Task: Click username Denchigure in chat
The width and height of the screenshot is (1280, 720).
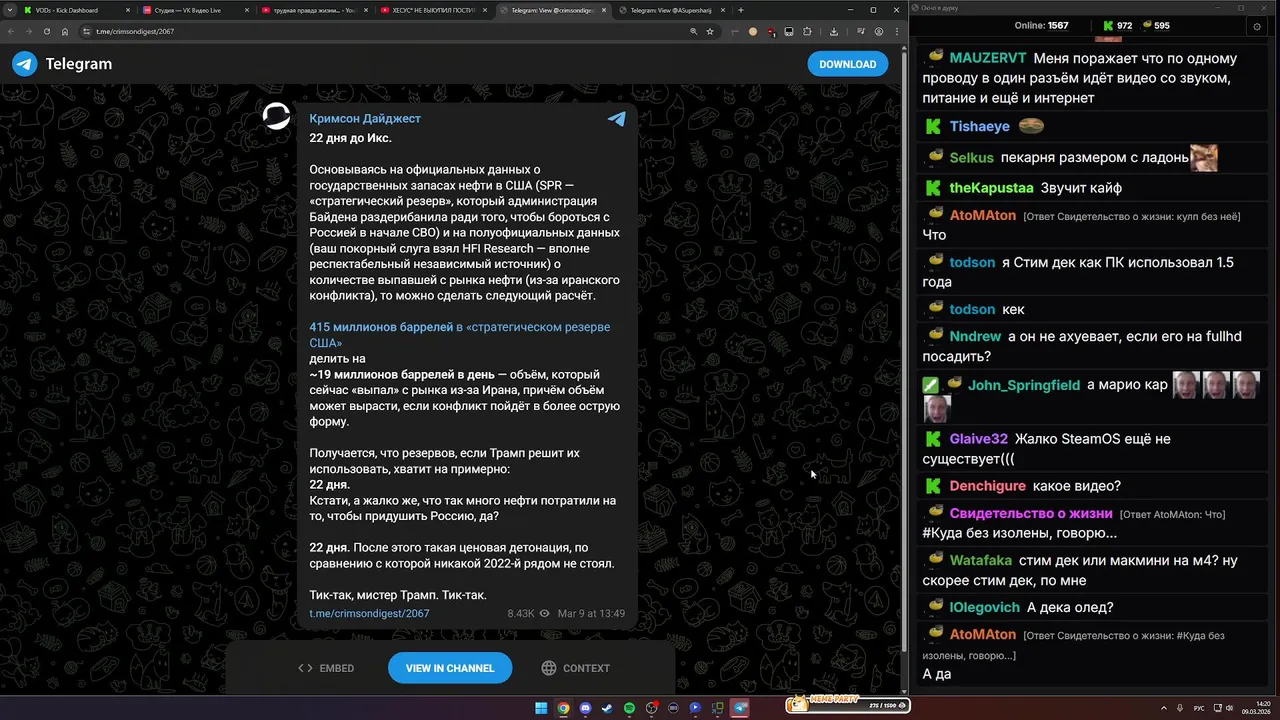Action: (x=987, y=485)
